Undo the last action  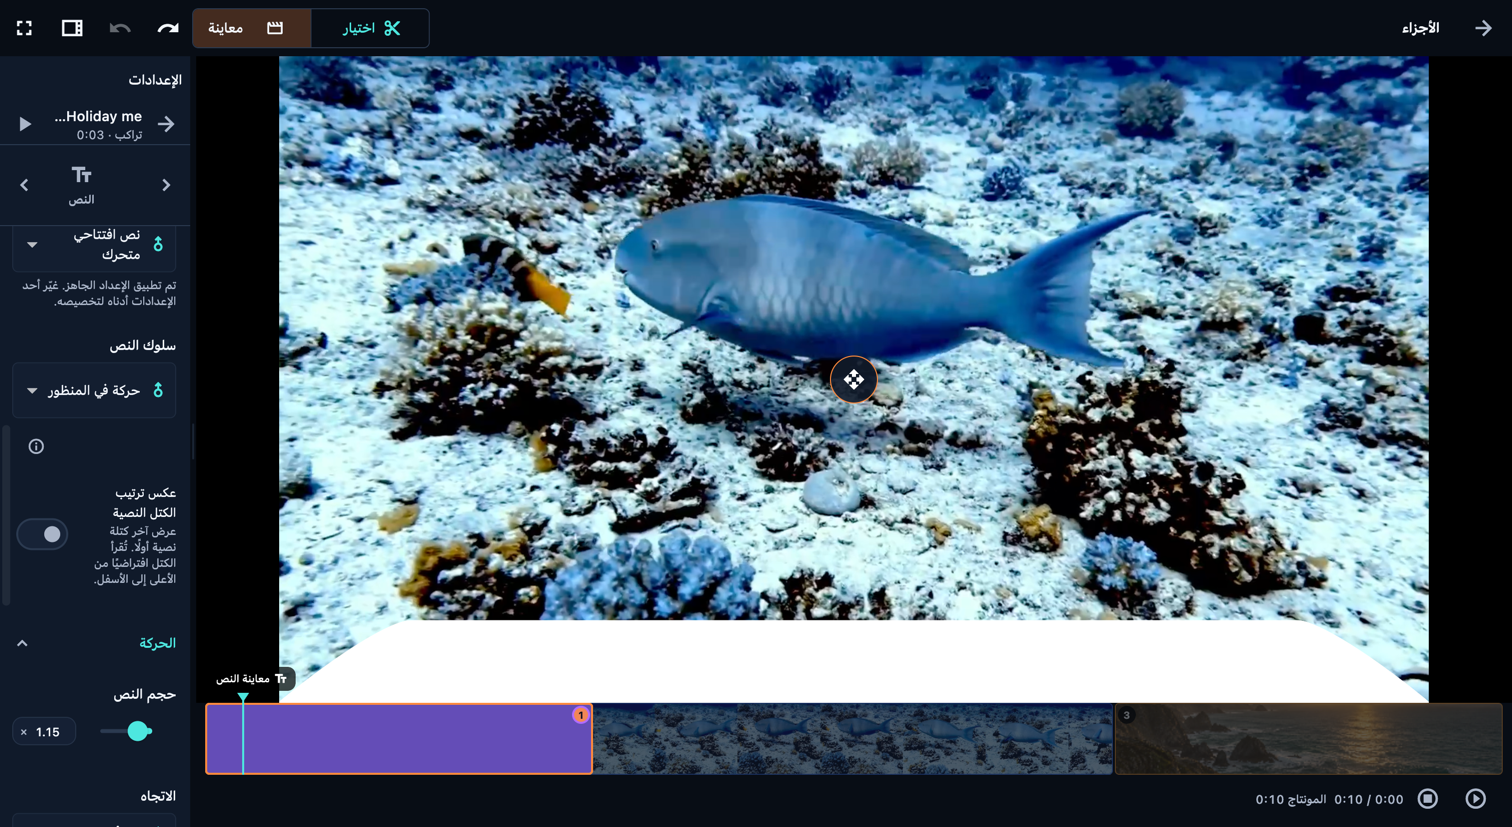(x=120, y=28)
